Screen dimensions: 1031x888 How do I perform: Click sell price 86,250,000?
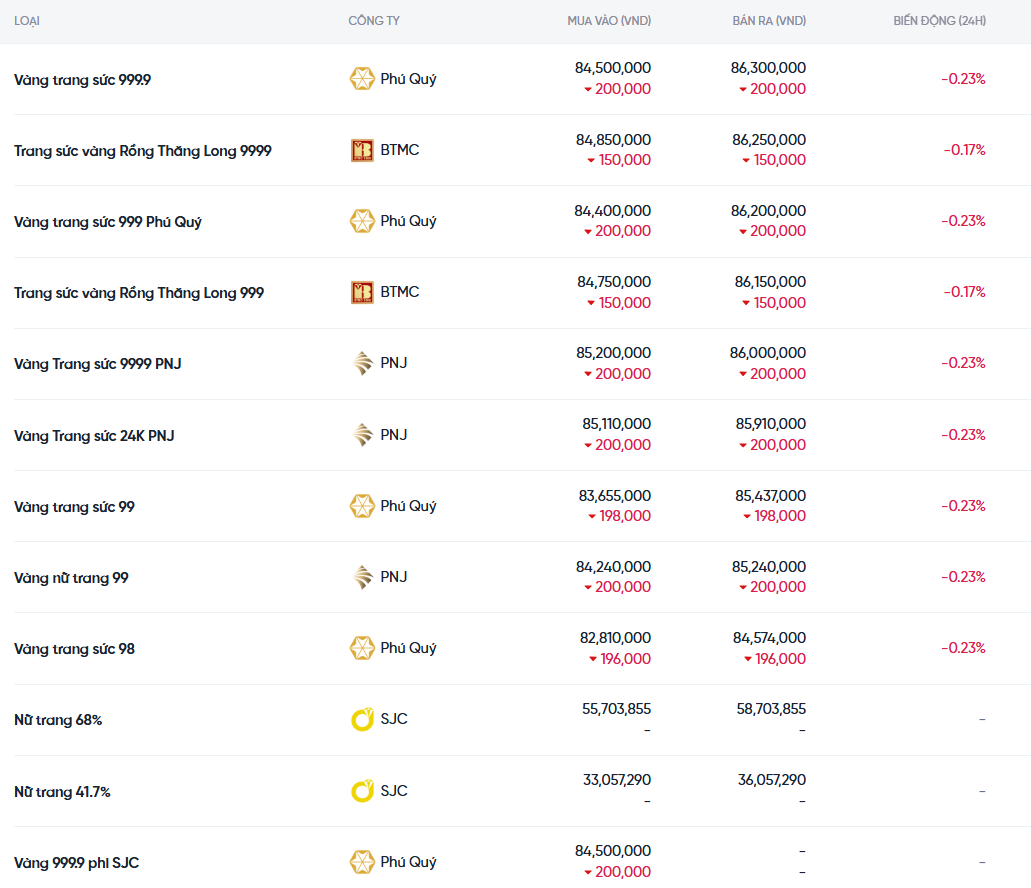(x=769, y=139)
